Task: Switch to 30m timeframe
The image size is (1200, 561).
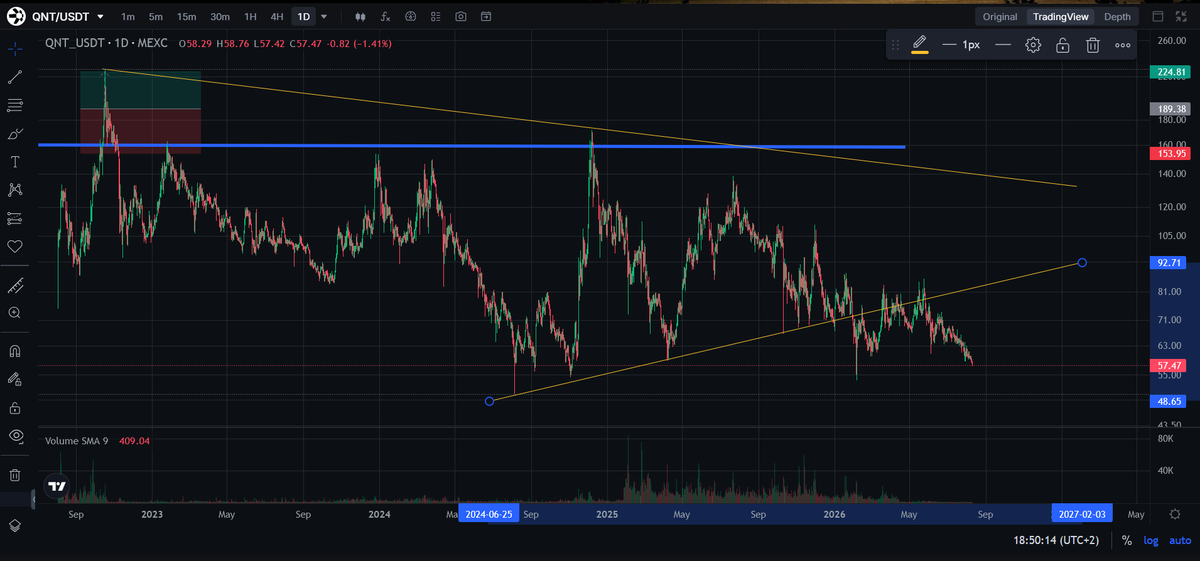Action: click(220, 16)
